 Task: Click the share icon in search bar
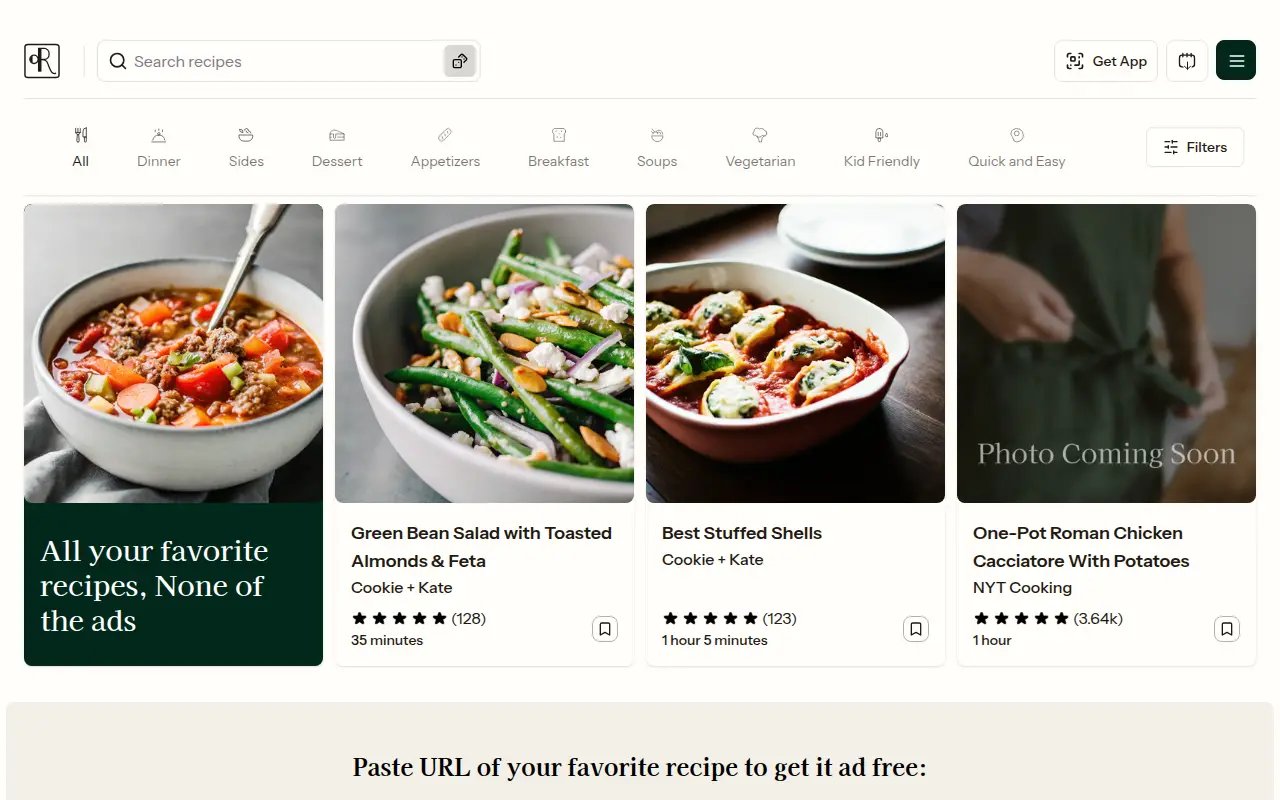click(x=460, y=61)
